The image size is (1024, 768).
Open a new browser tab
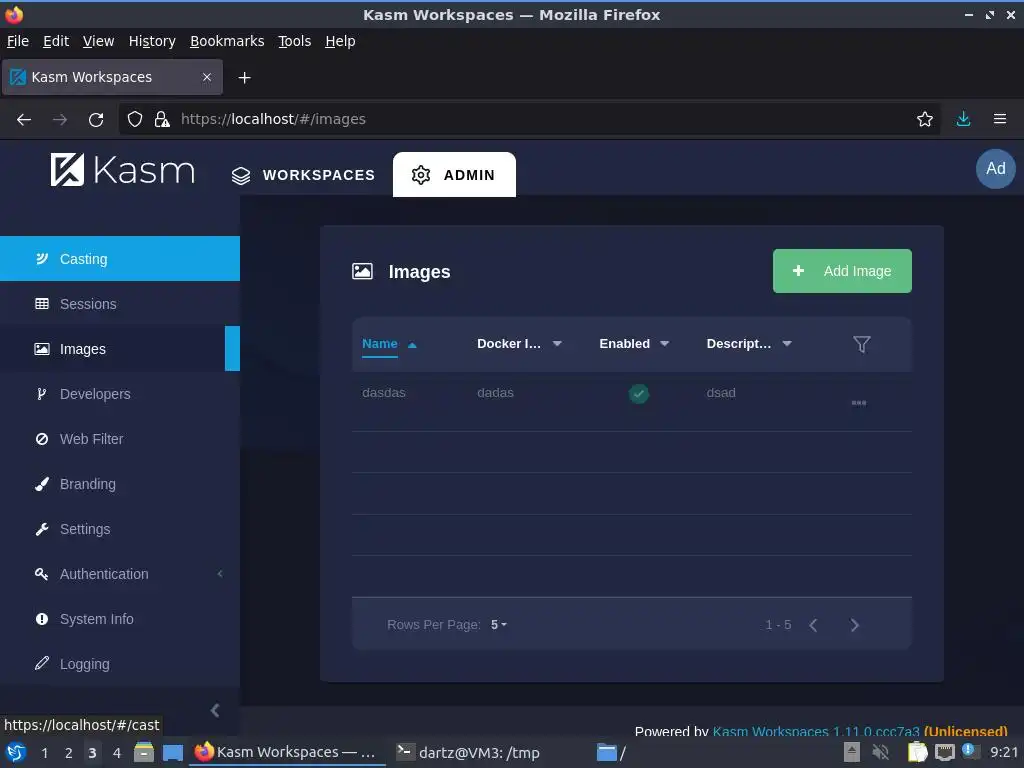(244, 78)
